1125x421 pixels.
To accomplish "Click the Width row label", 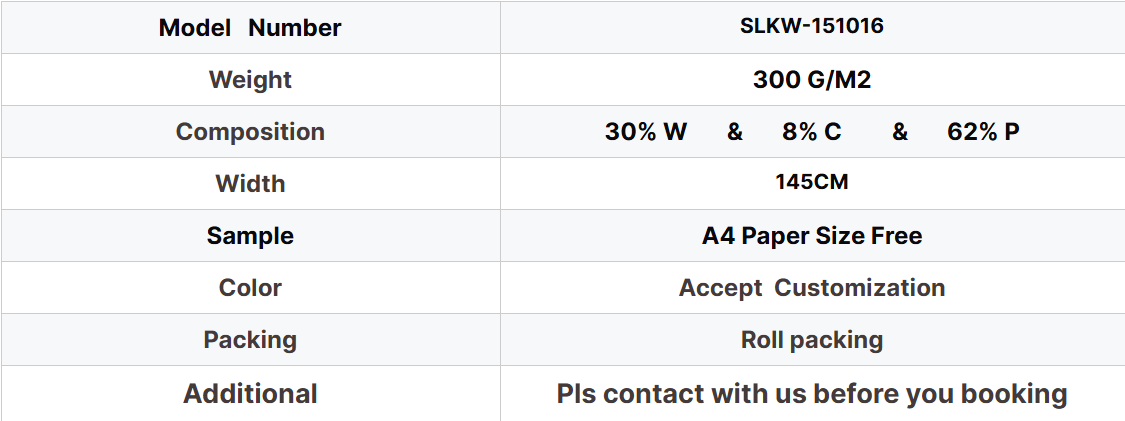I will click(x=250, y=184).
